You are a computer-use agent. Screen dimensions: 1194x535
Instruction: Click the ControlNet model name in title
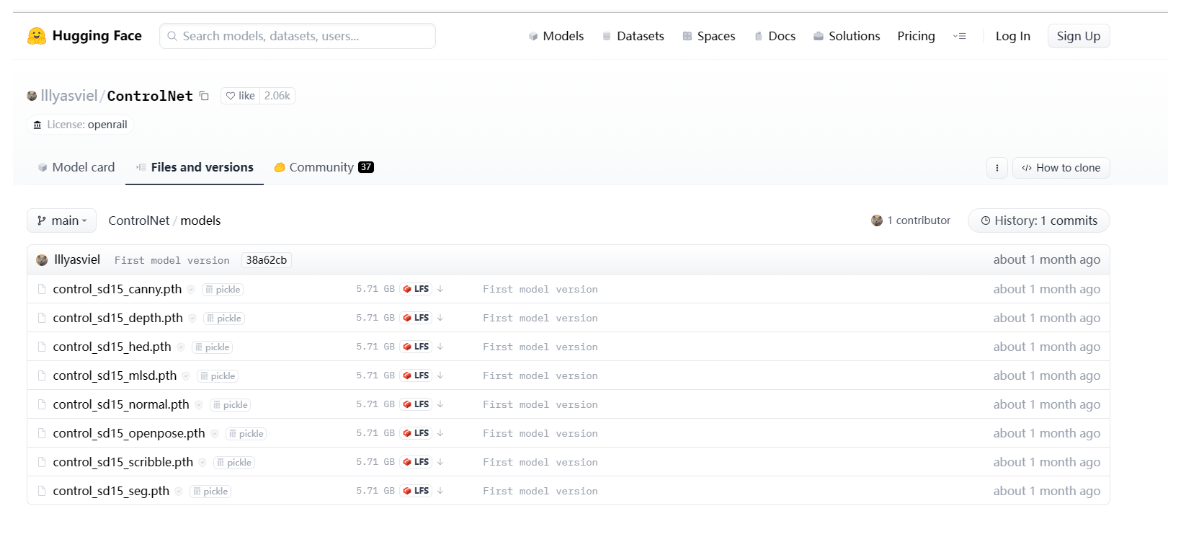[x=150, y=96]
